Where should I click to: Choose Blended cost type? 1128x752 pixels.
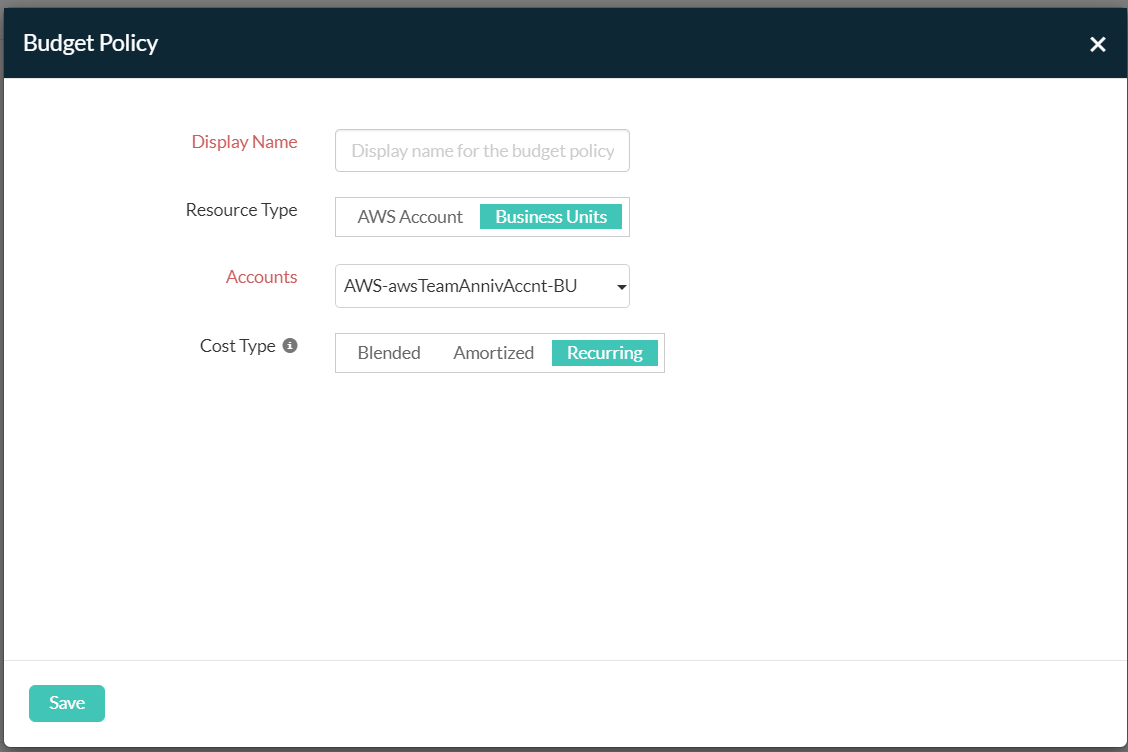pyautogui.click(x=389, y=353)
